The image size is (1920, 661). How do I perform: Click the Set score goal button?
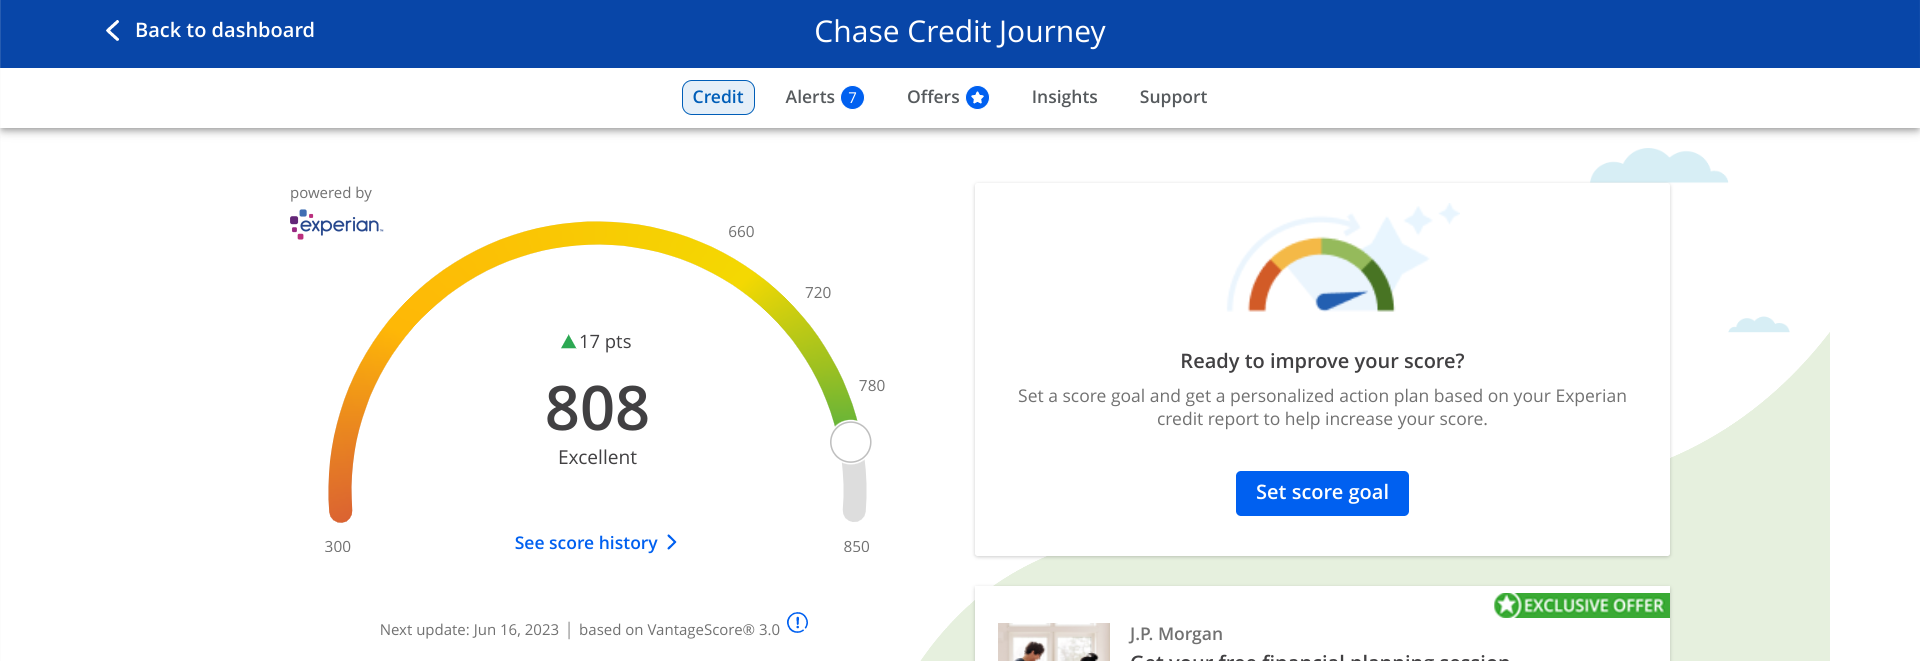[1322, 493]
